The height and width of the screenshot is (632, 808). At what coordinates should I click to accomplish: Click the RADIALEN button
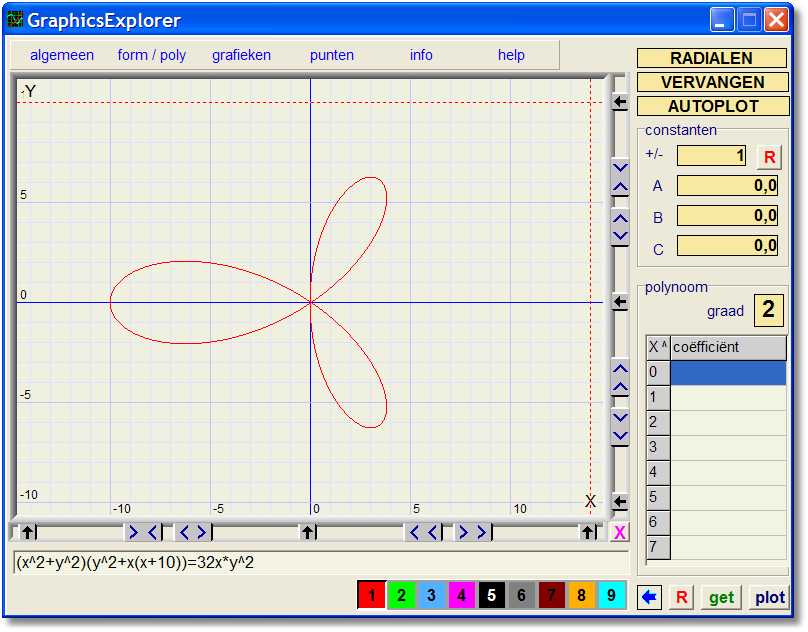tap(712, 58)
